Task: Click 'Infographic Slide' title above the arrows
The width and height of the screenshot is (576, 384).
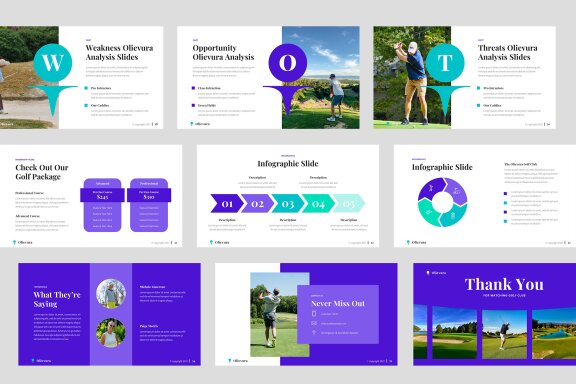Action: click(288, 164)
